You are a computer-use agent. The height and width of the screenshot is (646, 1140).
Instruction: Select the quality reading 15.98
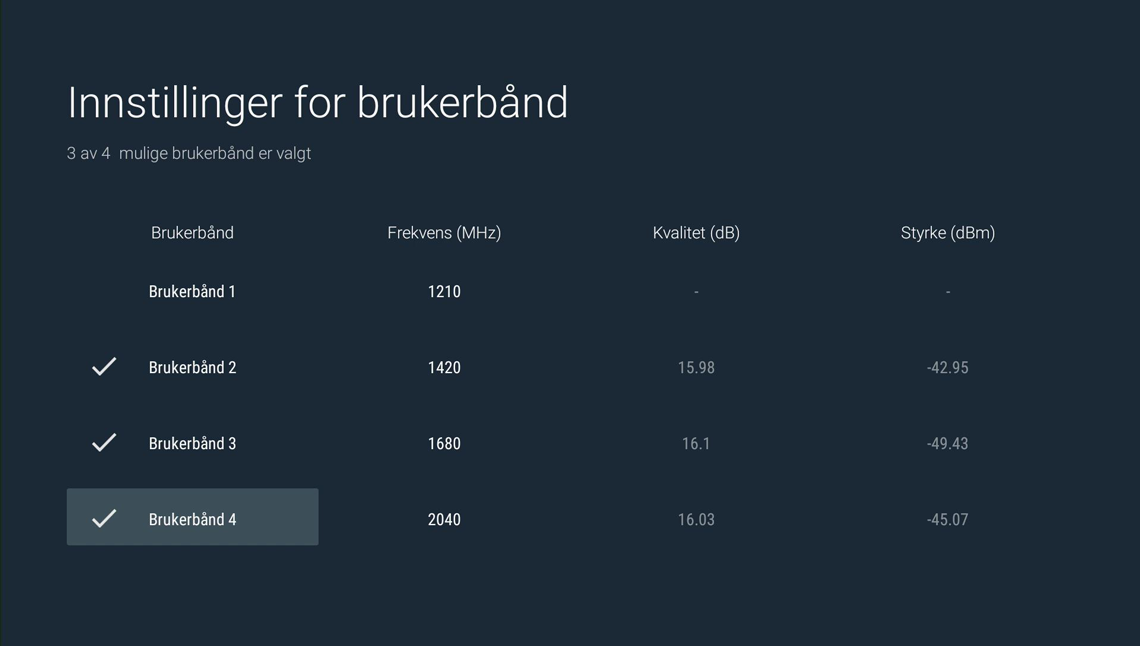[695, 367]
